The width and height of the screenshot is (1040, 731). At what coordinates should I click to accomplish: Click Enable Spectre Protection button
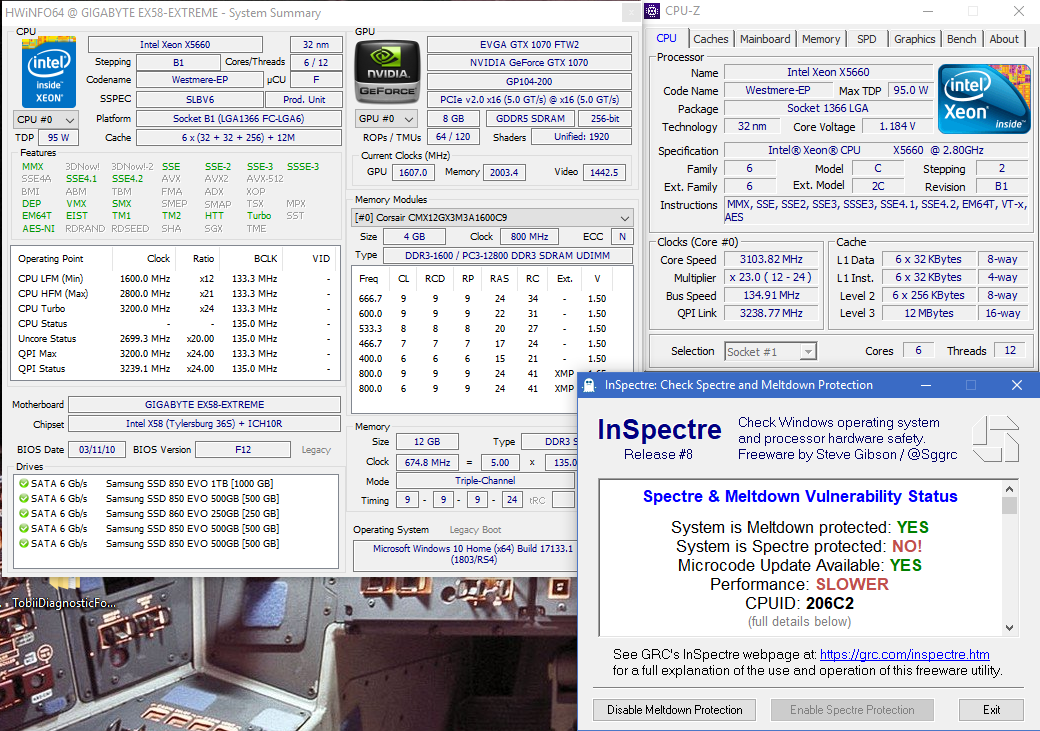852,710
